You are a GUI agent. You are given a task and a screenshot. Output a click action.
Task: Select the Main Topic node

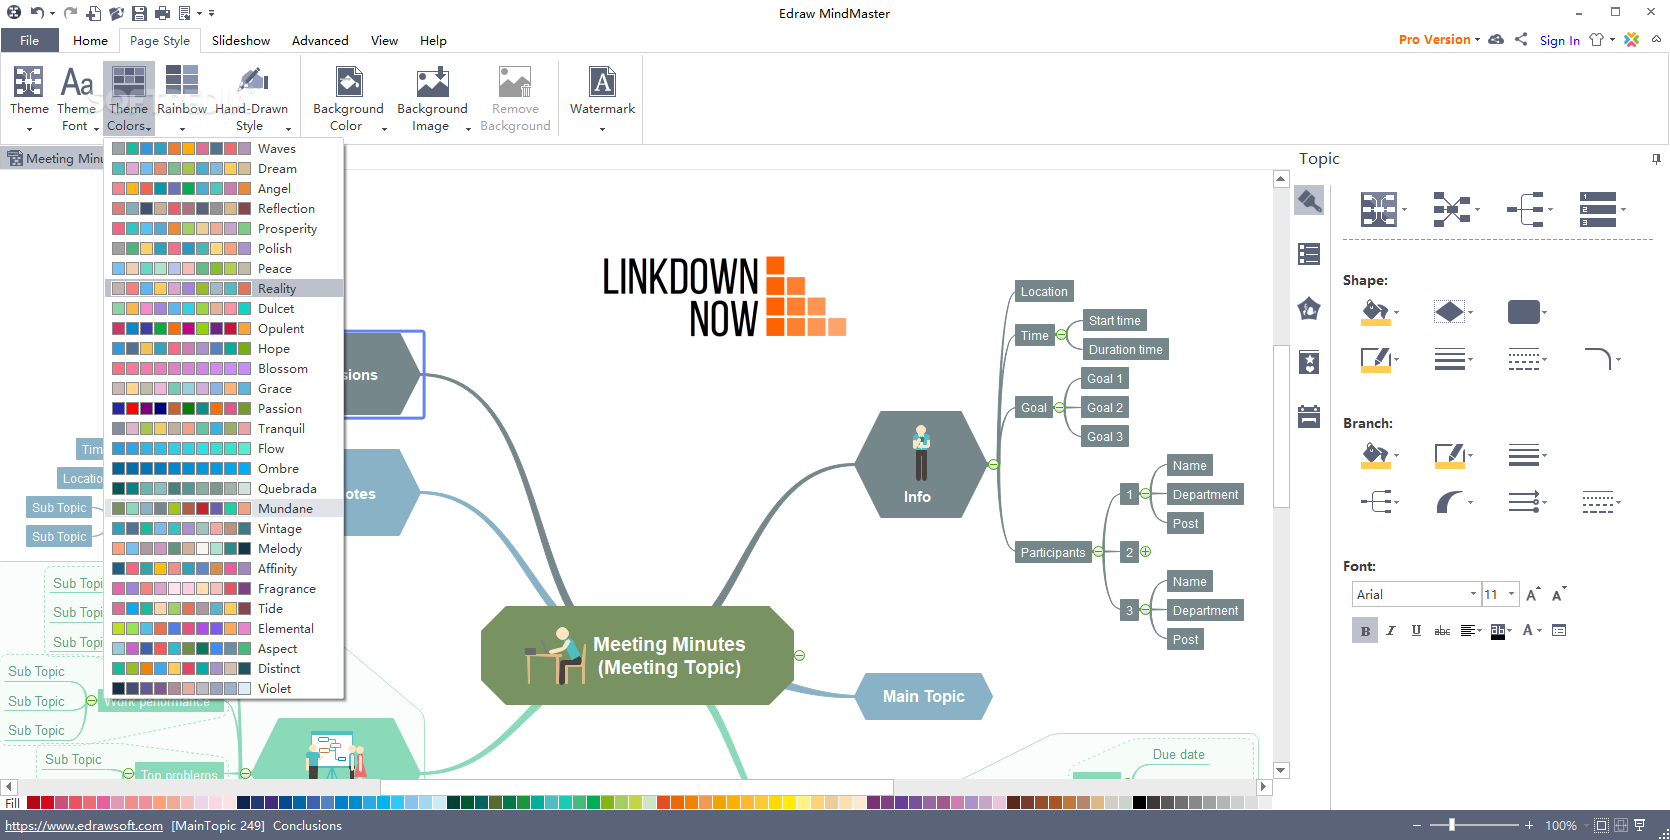coord(924,696)
